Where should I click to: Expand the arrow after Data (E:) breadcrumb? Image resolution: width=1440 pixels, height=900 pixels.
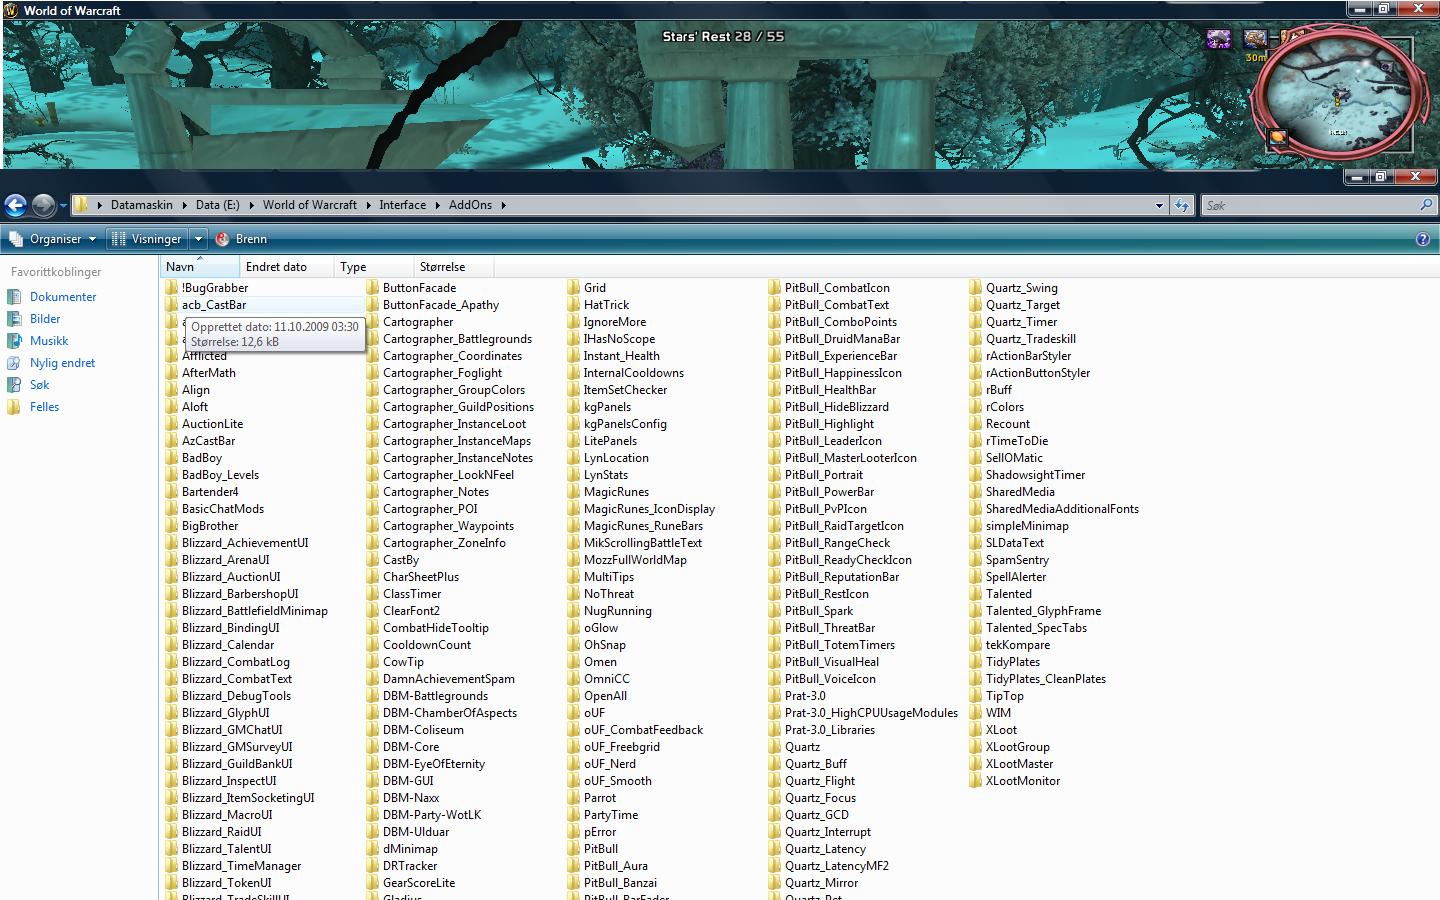(x=251, y=205)
